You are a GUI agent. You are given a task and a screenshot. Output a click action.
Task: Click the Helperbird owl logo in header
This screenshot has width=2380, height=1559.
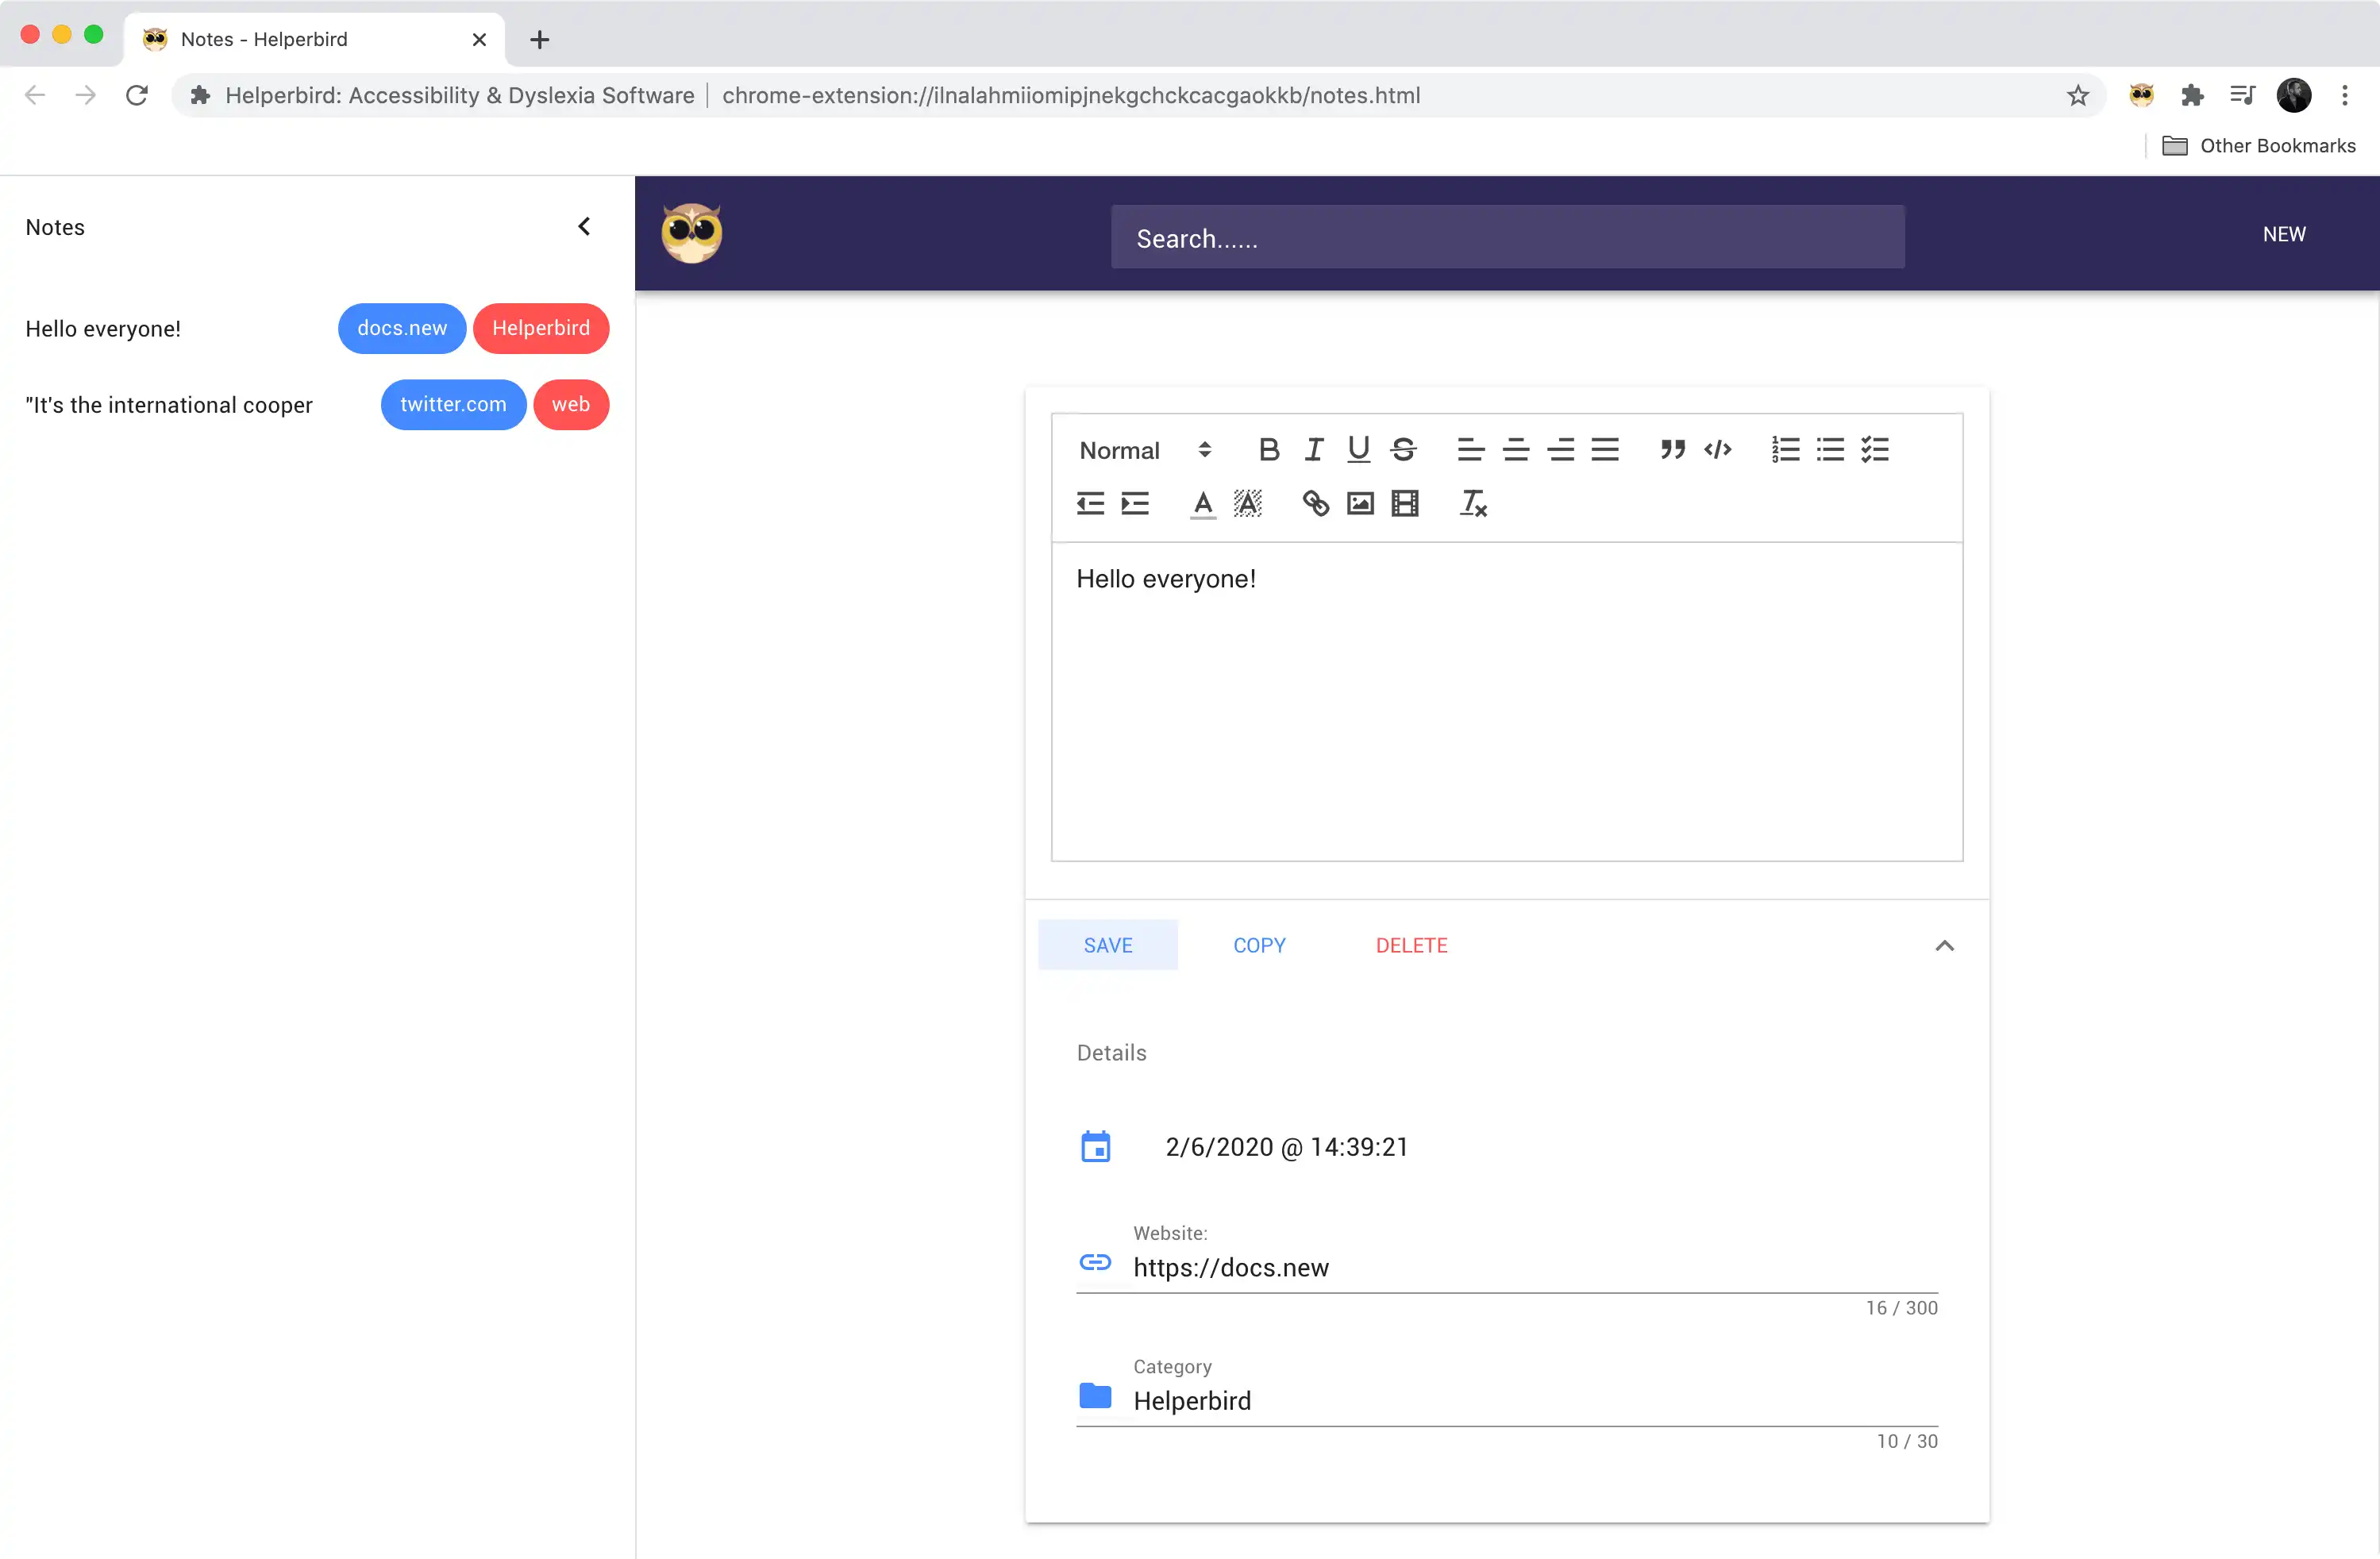(691, 233)
